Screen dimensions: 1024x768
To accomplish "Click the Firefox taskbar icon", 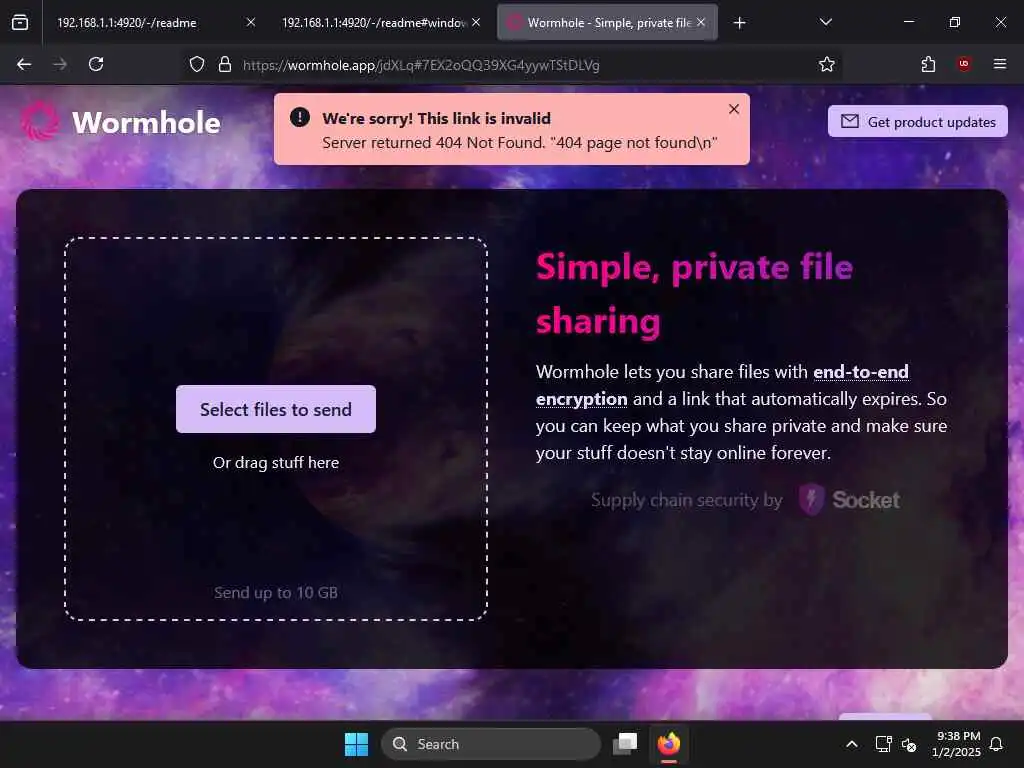I will click(x=669, y=744).
